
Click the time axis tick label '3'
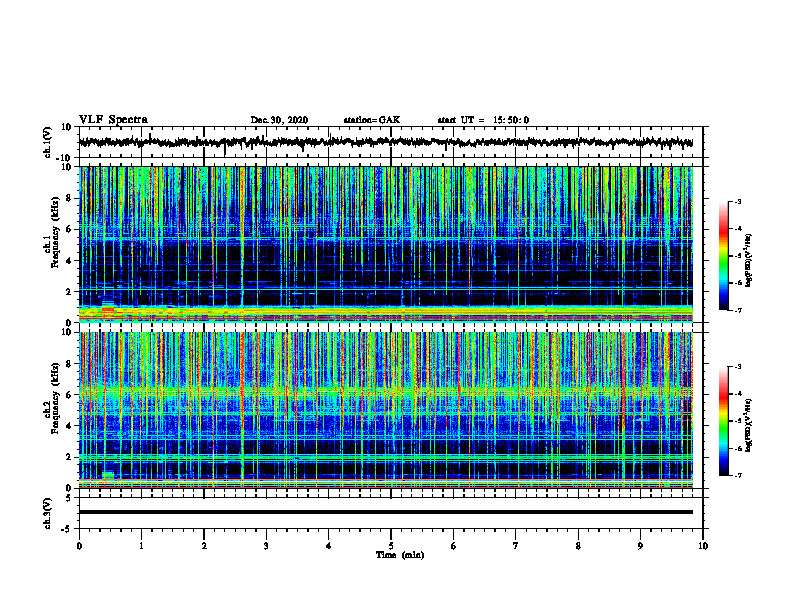click(x=266, y=546)
